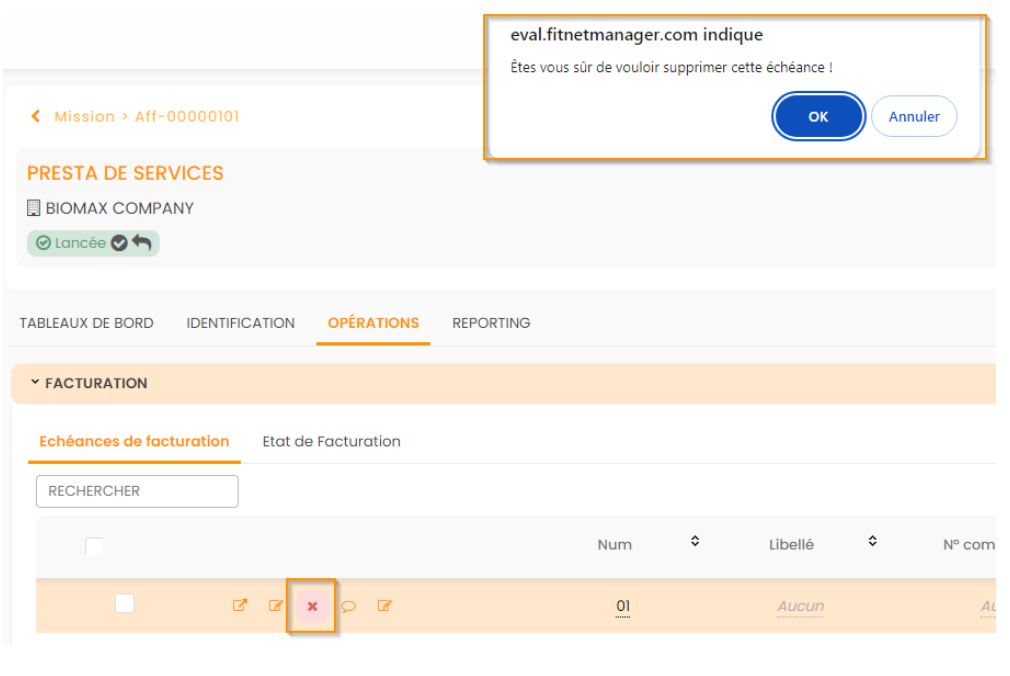Click the building icon beside BIOMAX COMPANY
Image resolution: width=1010 pixels, height=676 pixels.
point(34,208)
